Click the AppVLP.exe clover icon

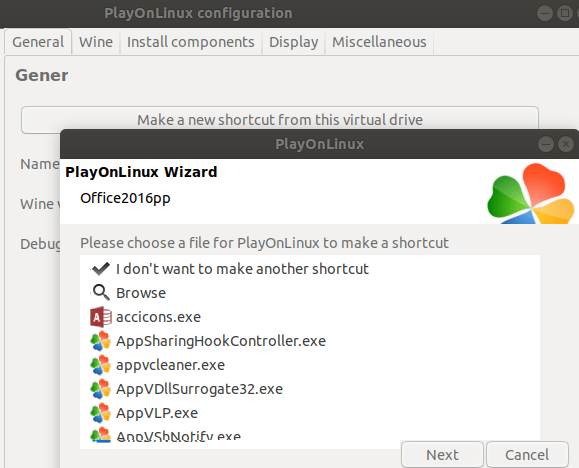100,413
